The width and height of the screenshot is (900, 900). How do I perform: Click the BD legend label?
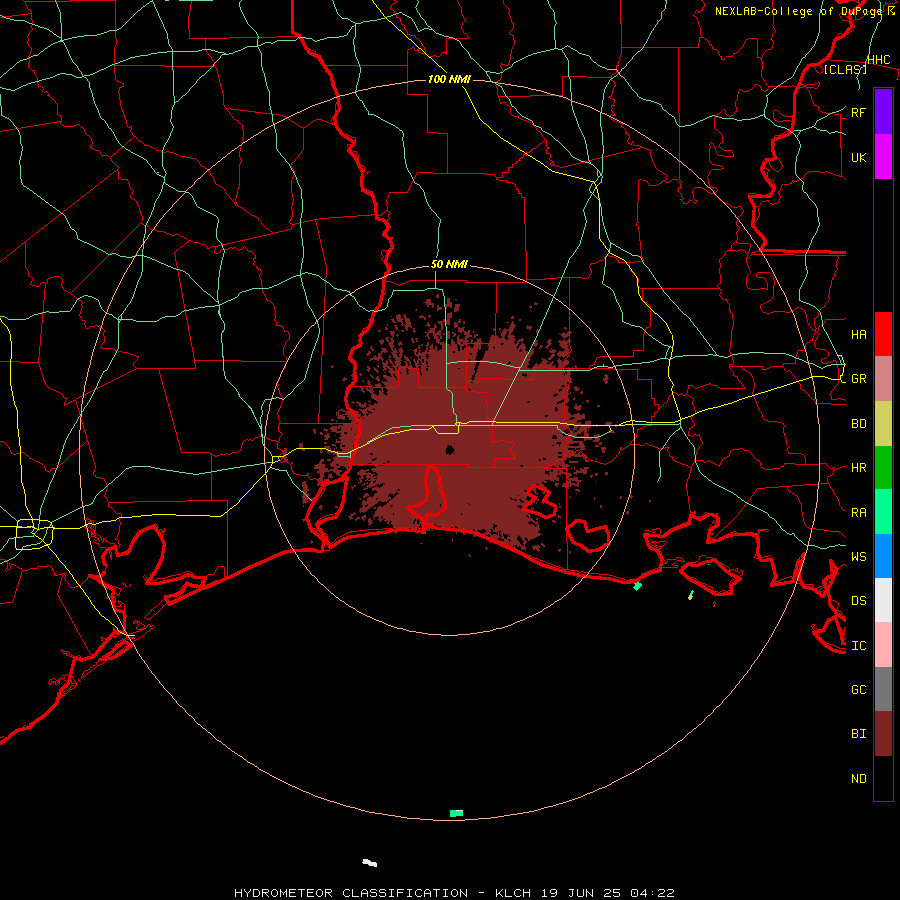(858, 424)
